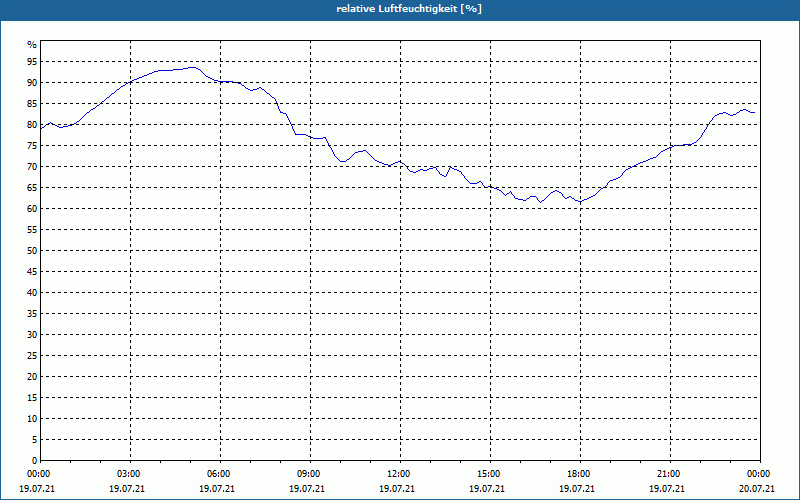Pick the y-axis label '35'
Screen dimensions: 800x500
[32, 314]
